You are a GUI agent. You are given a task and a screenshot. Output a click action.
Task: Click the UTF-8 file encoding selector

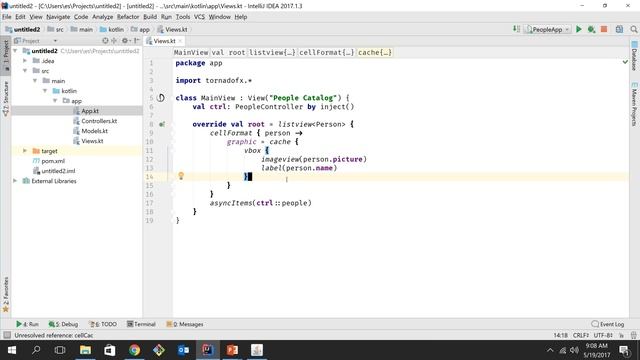pyautogui.click(x=603, y=335)
